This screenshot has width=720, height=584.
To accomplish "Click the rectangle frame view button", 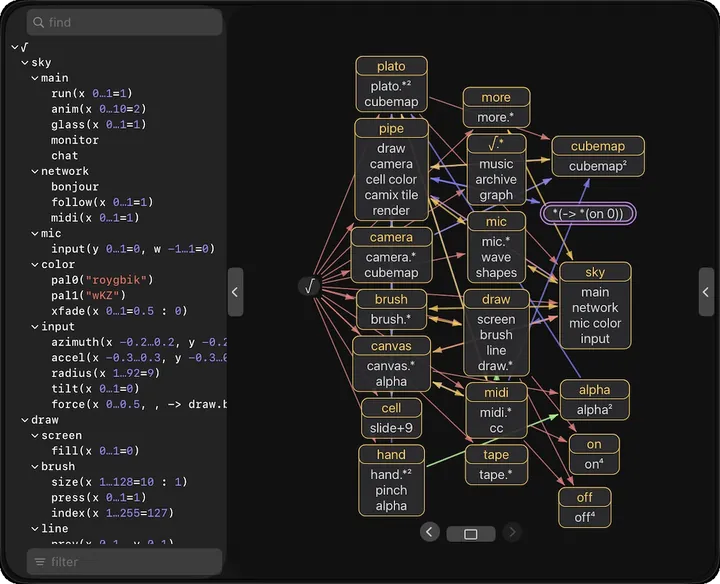I will 471,534.
